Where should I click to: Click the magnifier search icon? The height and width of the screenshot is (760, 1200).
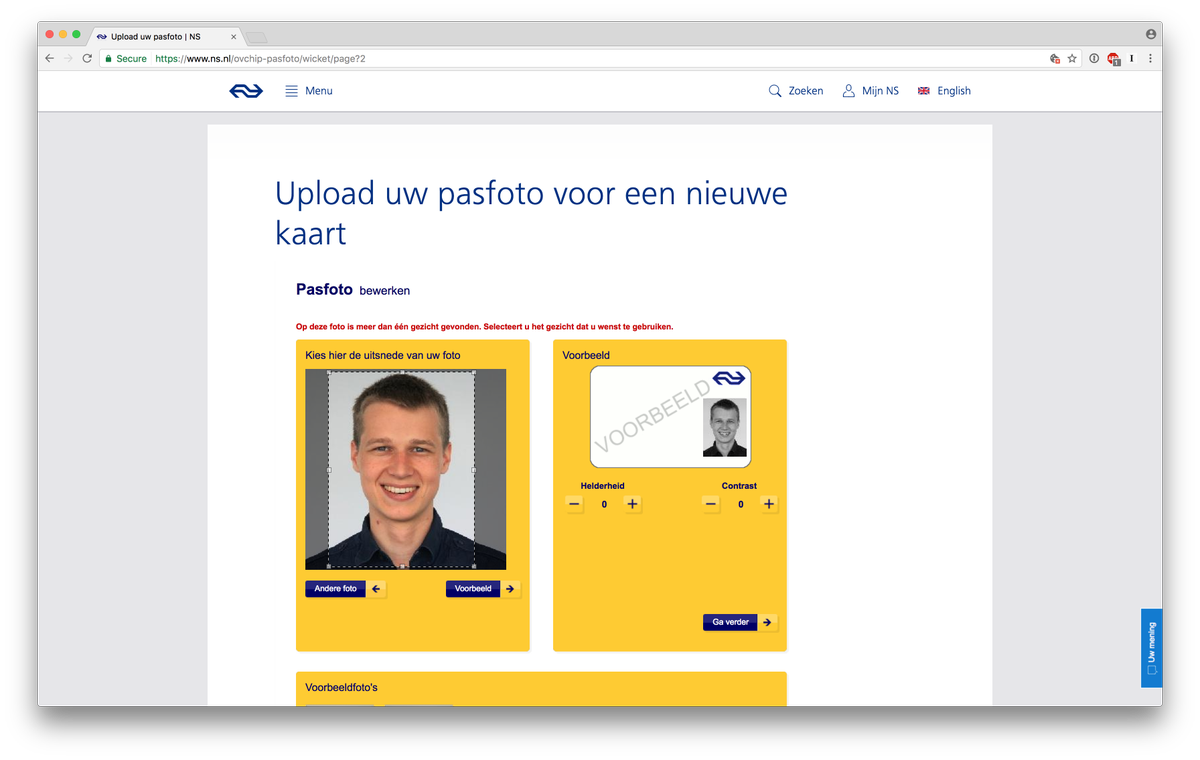775,91
